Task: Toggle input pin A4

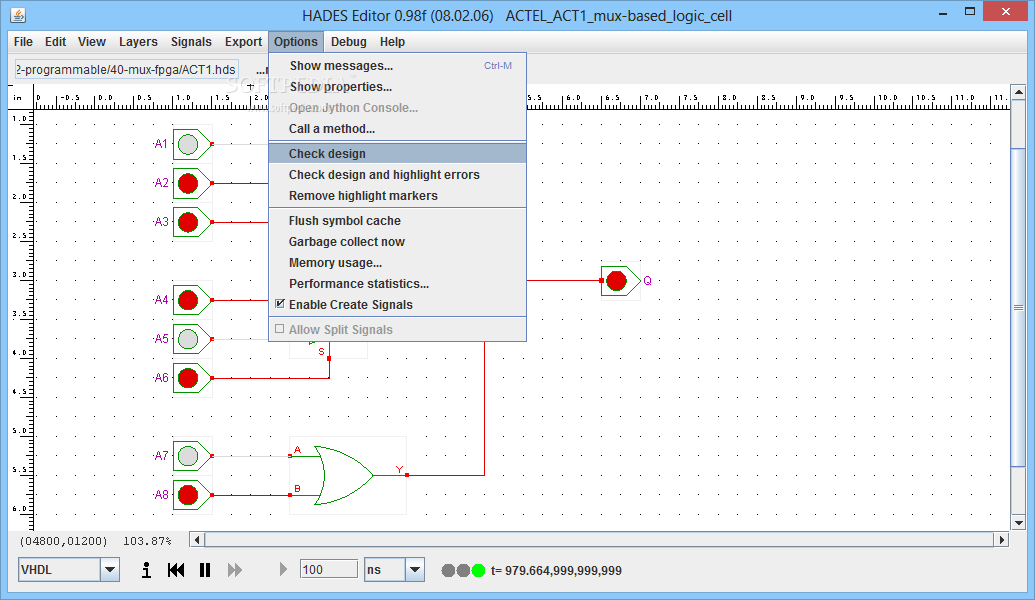Action: (188, 300)
